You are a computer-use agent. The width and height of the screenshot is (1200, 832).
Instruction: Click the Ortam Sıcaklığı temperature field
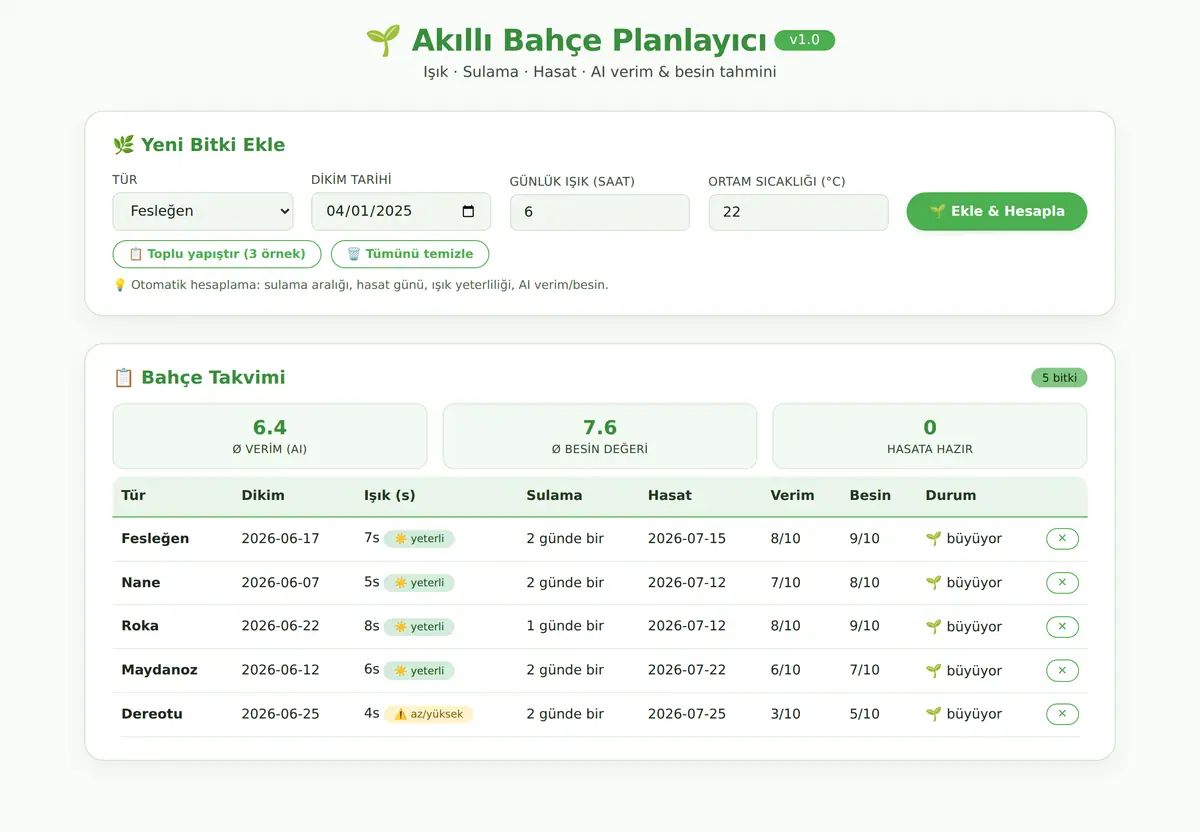[x=798, y=212]
